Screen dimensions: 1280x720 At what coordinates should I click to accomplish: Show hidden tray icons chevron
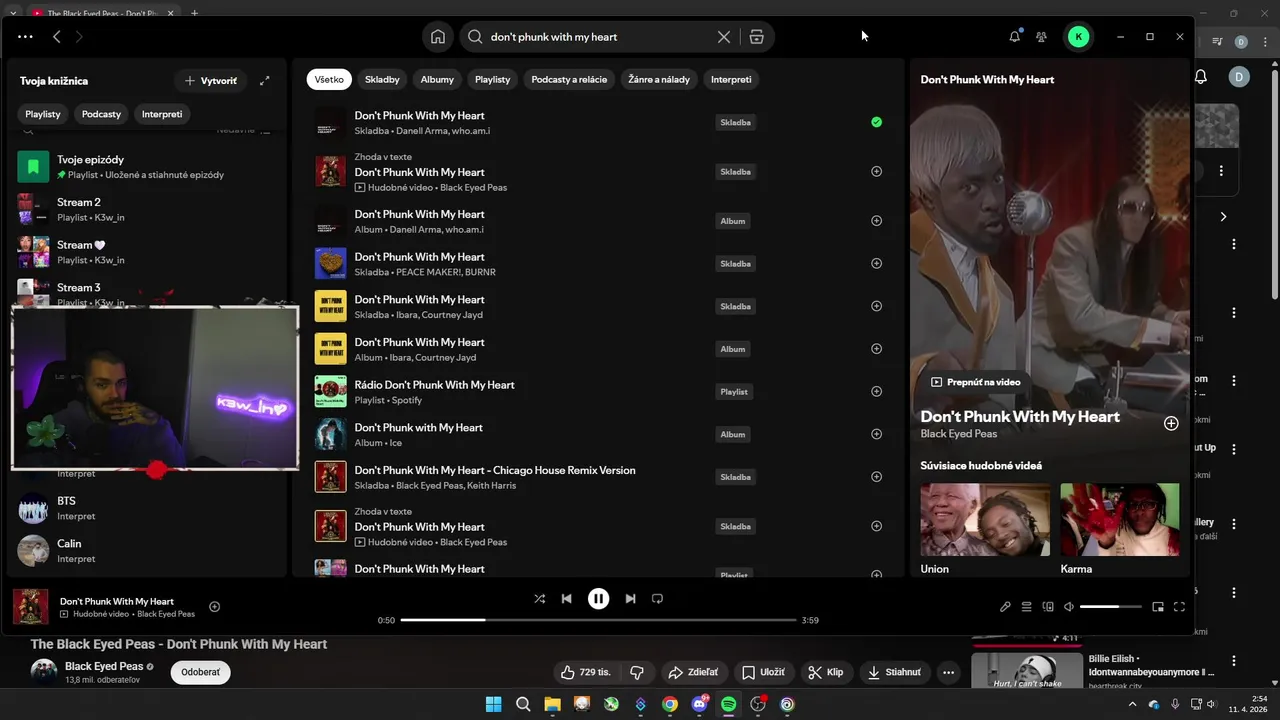[x=1133, y=704]
